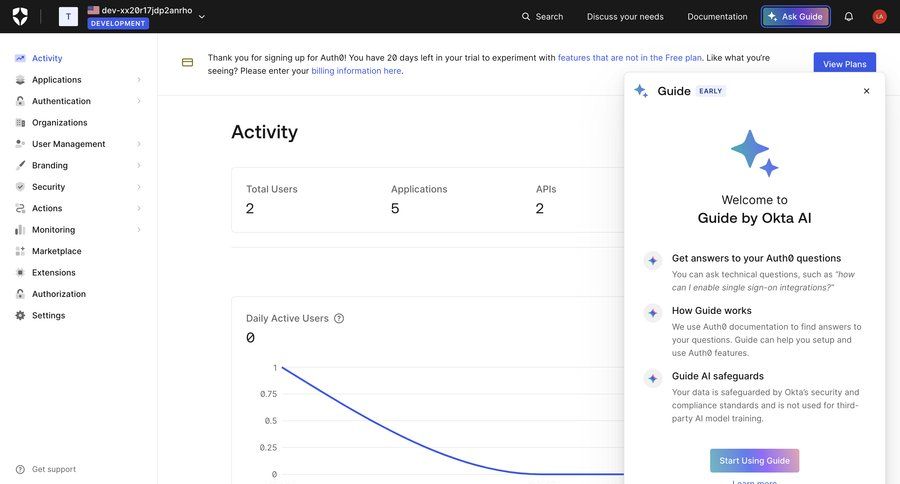Click the Get support link text
Viewport: 900px width, 484px height.
54,469
